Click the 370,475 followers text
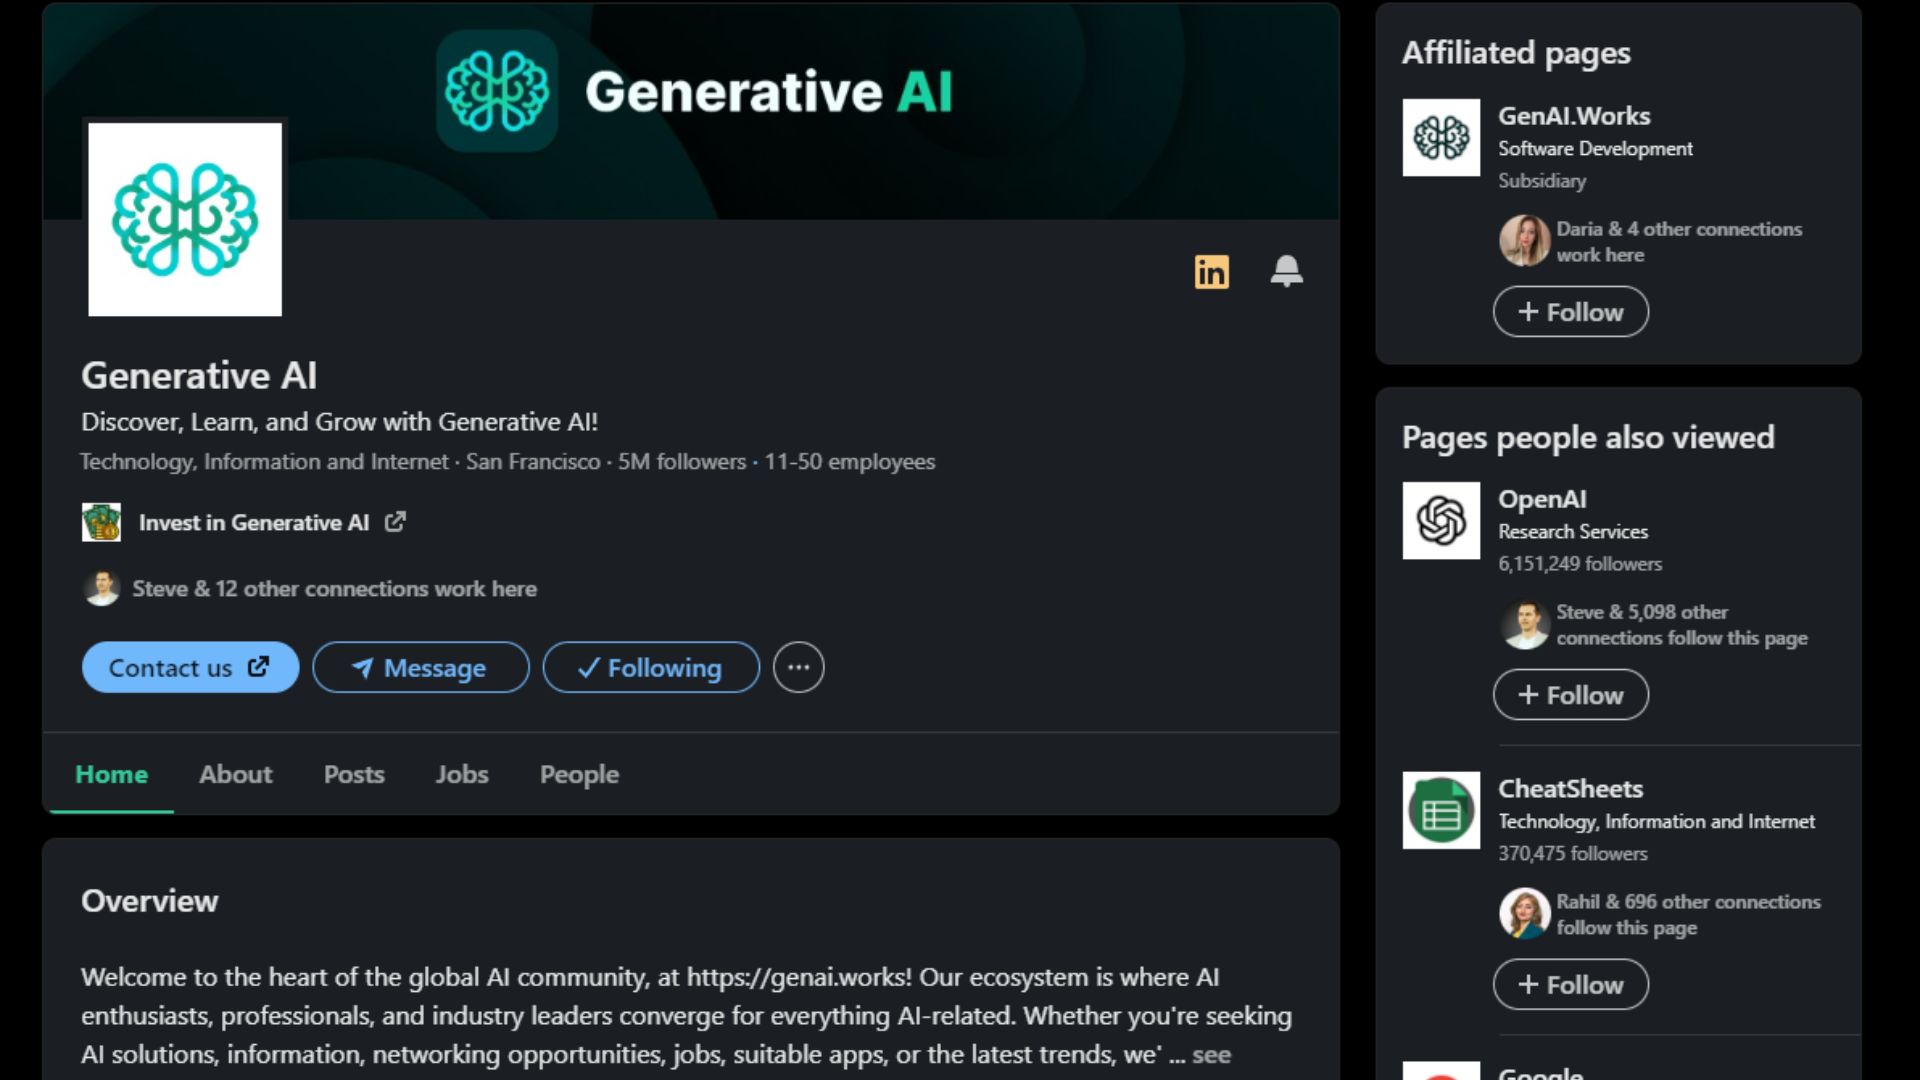Image resolution: width=1920 pixels, height=1080 pixels. pyautogui.click(x=1573, y=854)
